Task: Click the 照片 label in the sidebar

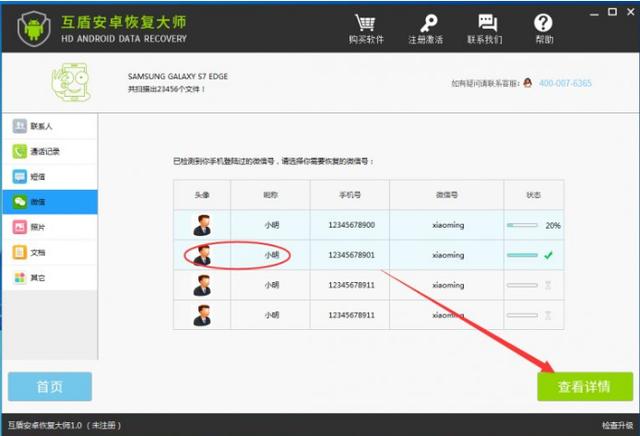Action: pyautogui.click(x=38, y=227)
